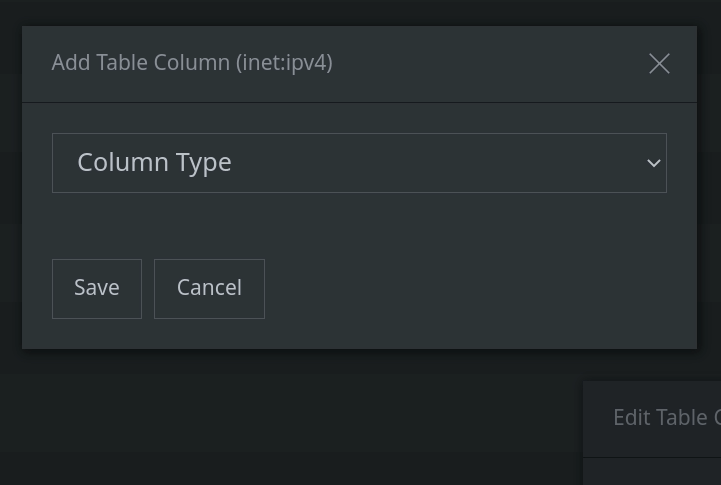
Task: Click the Column Type placeholder text
Action: [x=154, y=163]
